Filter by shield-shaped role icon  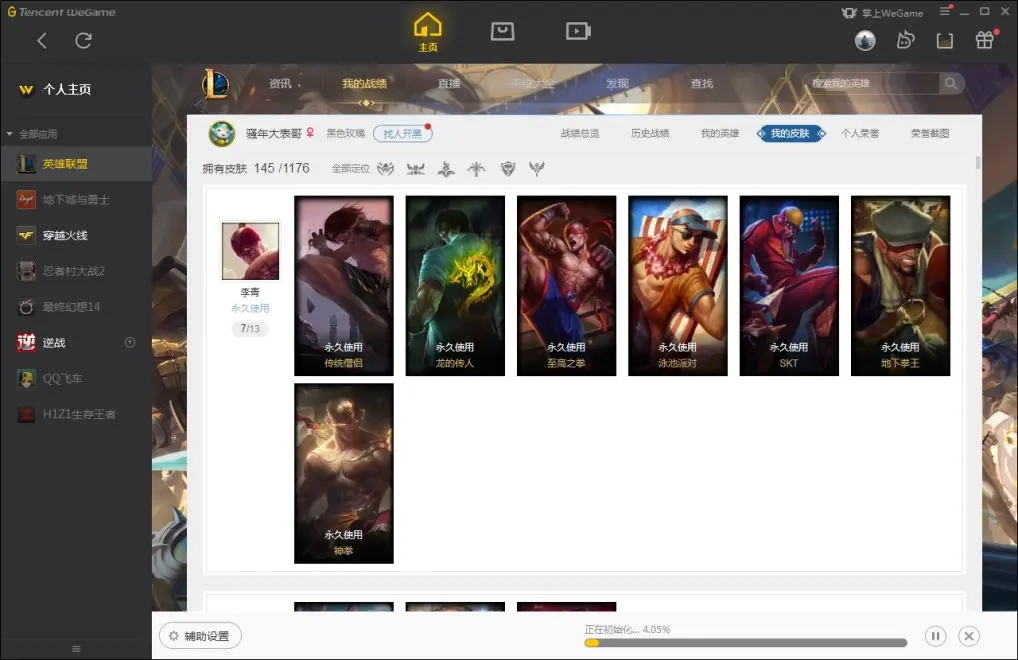(x=508, y=169)
